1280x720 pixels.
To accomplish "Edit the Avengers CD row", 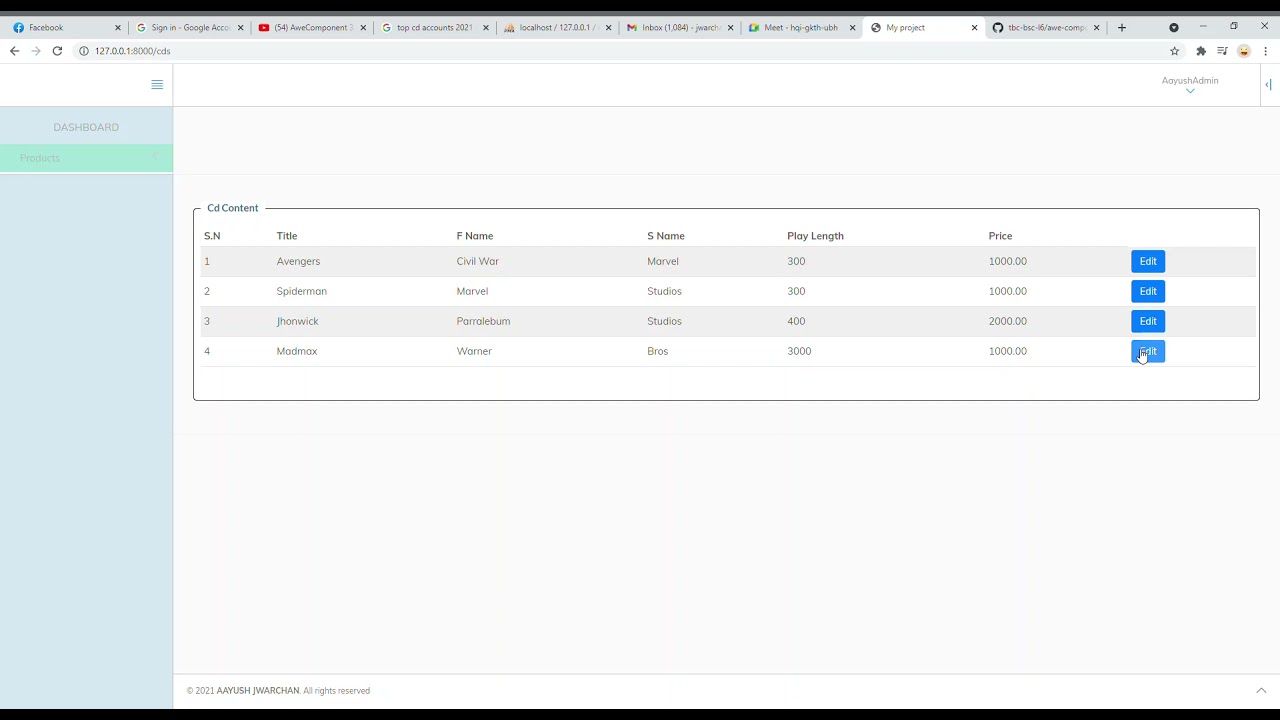I will (x=1148, y=261).
